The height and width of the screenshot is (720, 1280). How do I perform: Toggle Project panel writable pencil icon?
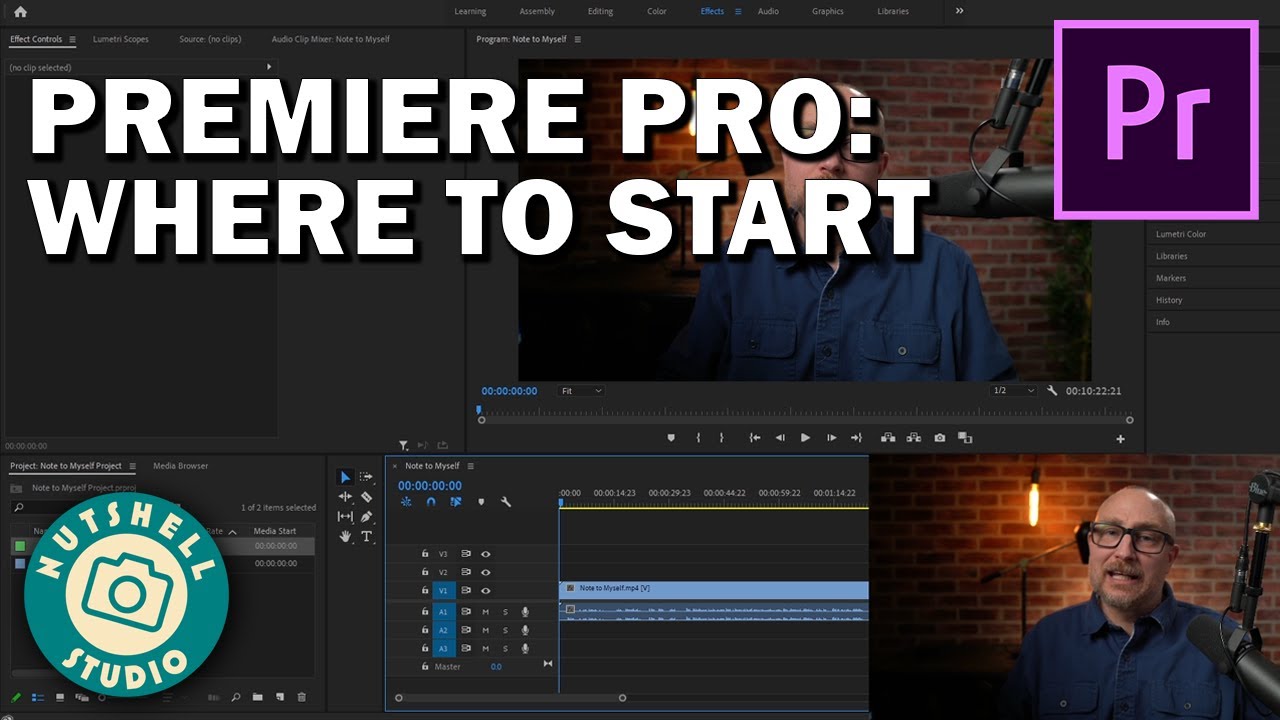(x=16, y=697)
